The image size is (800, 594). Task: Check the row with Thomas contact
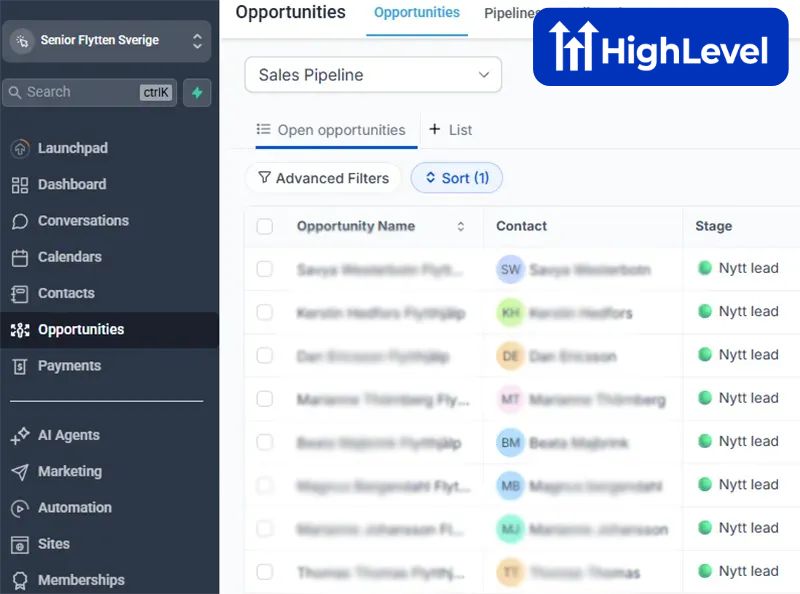265,572
